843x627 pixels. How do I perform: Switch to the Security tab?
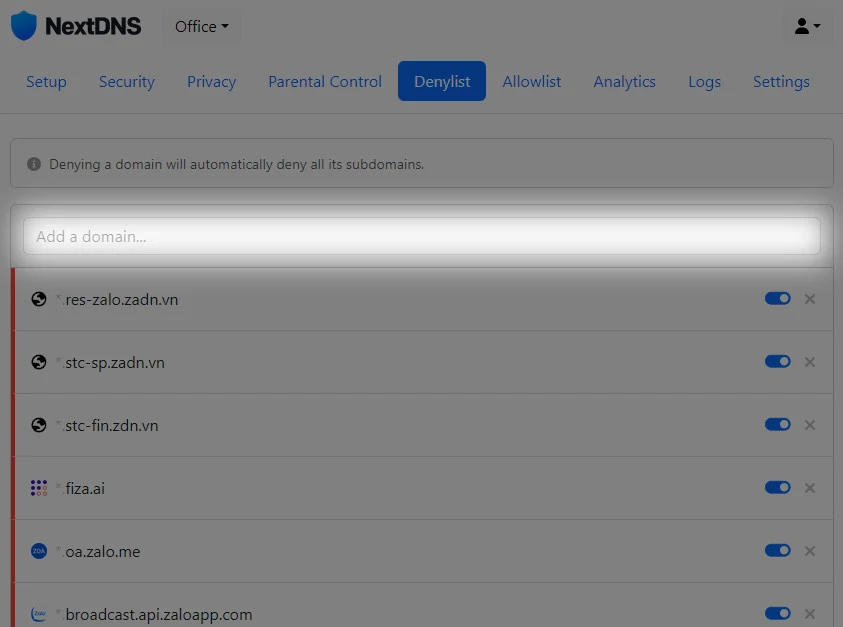(127, 82)
